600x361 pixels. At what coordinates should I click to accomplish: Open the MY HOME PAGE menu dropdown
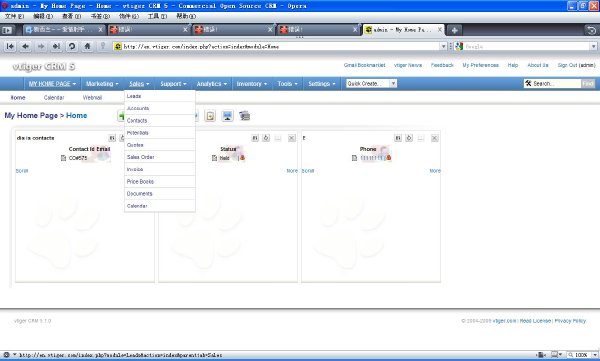click(x=52, y=83)
